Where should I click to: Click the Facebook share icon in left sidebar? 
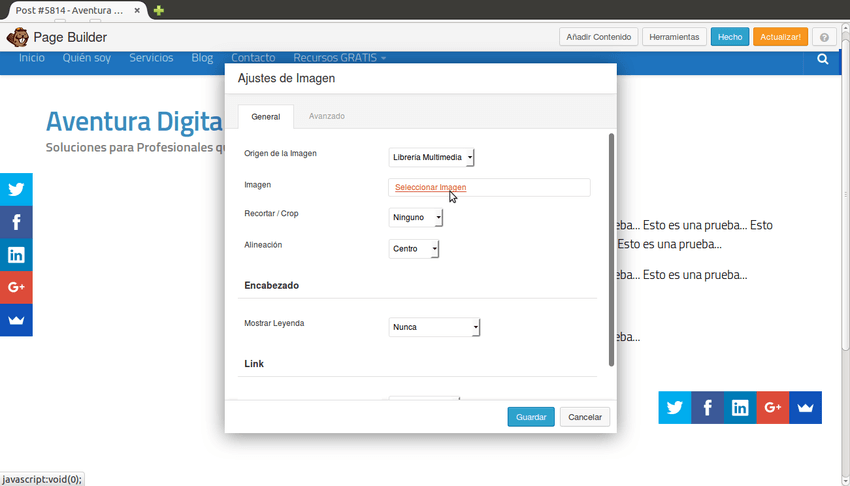click(16, 222)
